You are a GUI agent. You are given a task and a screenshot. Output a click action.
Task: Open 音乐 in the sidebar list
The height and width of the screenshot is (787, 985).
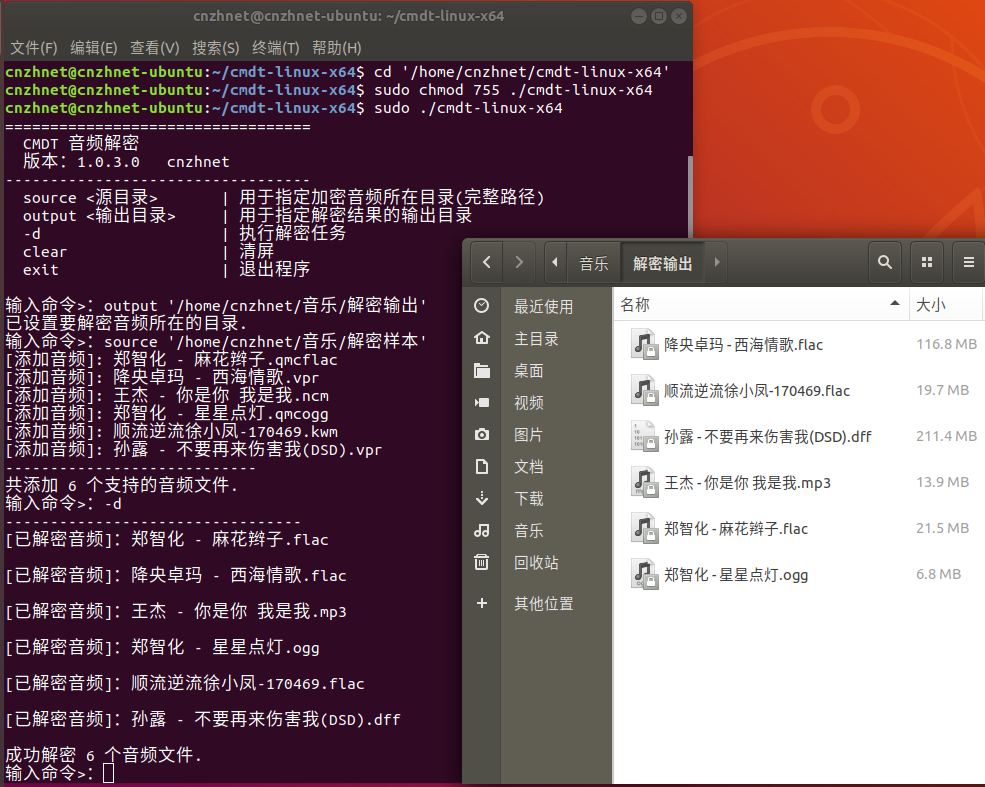528,531
